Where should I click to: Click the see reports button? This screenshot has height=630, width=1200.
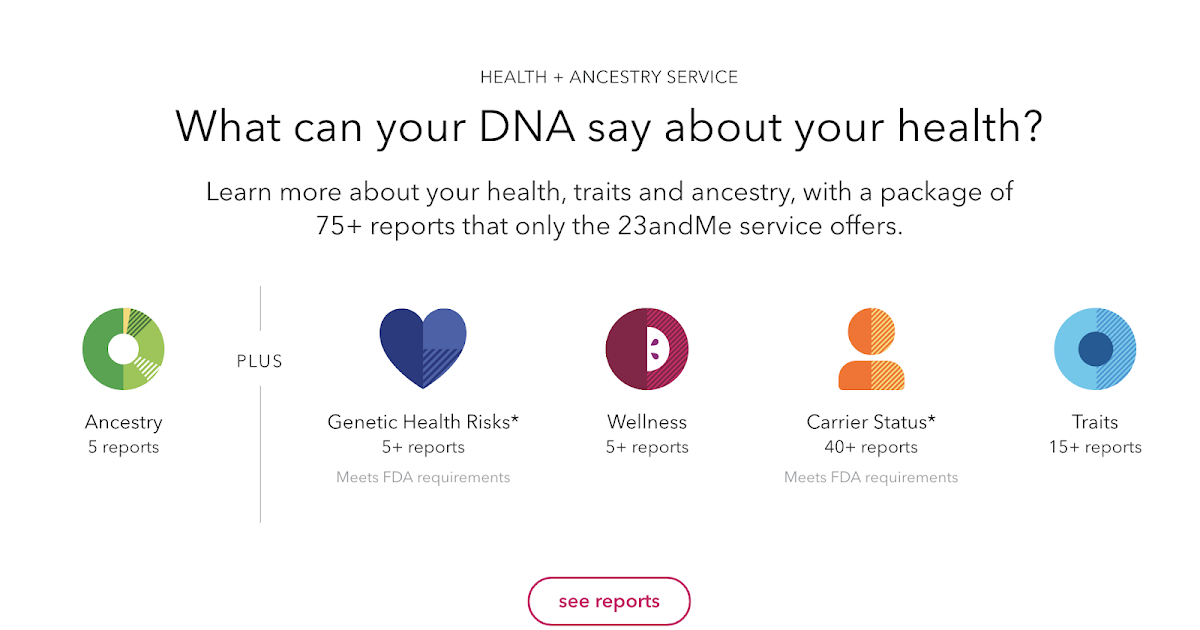pyautogui.click(x=608, y=601)
